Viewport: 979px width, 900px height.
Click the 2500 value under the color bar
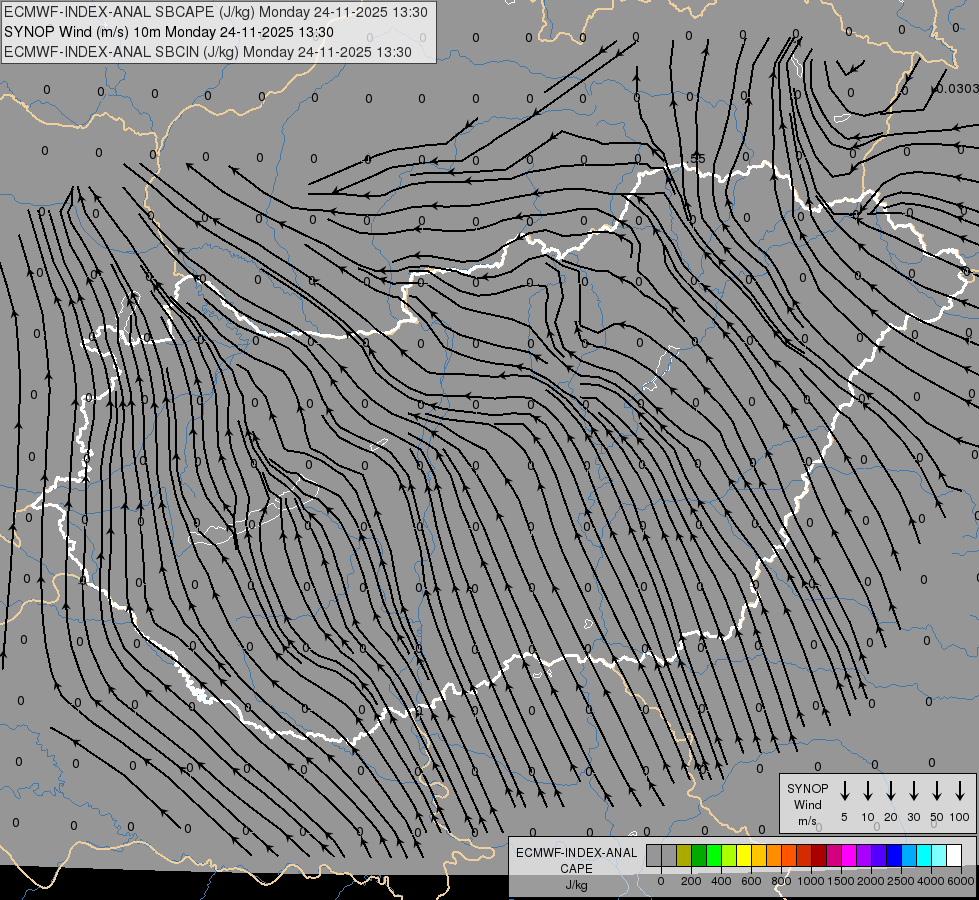coord(900,881)
